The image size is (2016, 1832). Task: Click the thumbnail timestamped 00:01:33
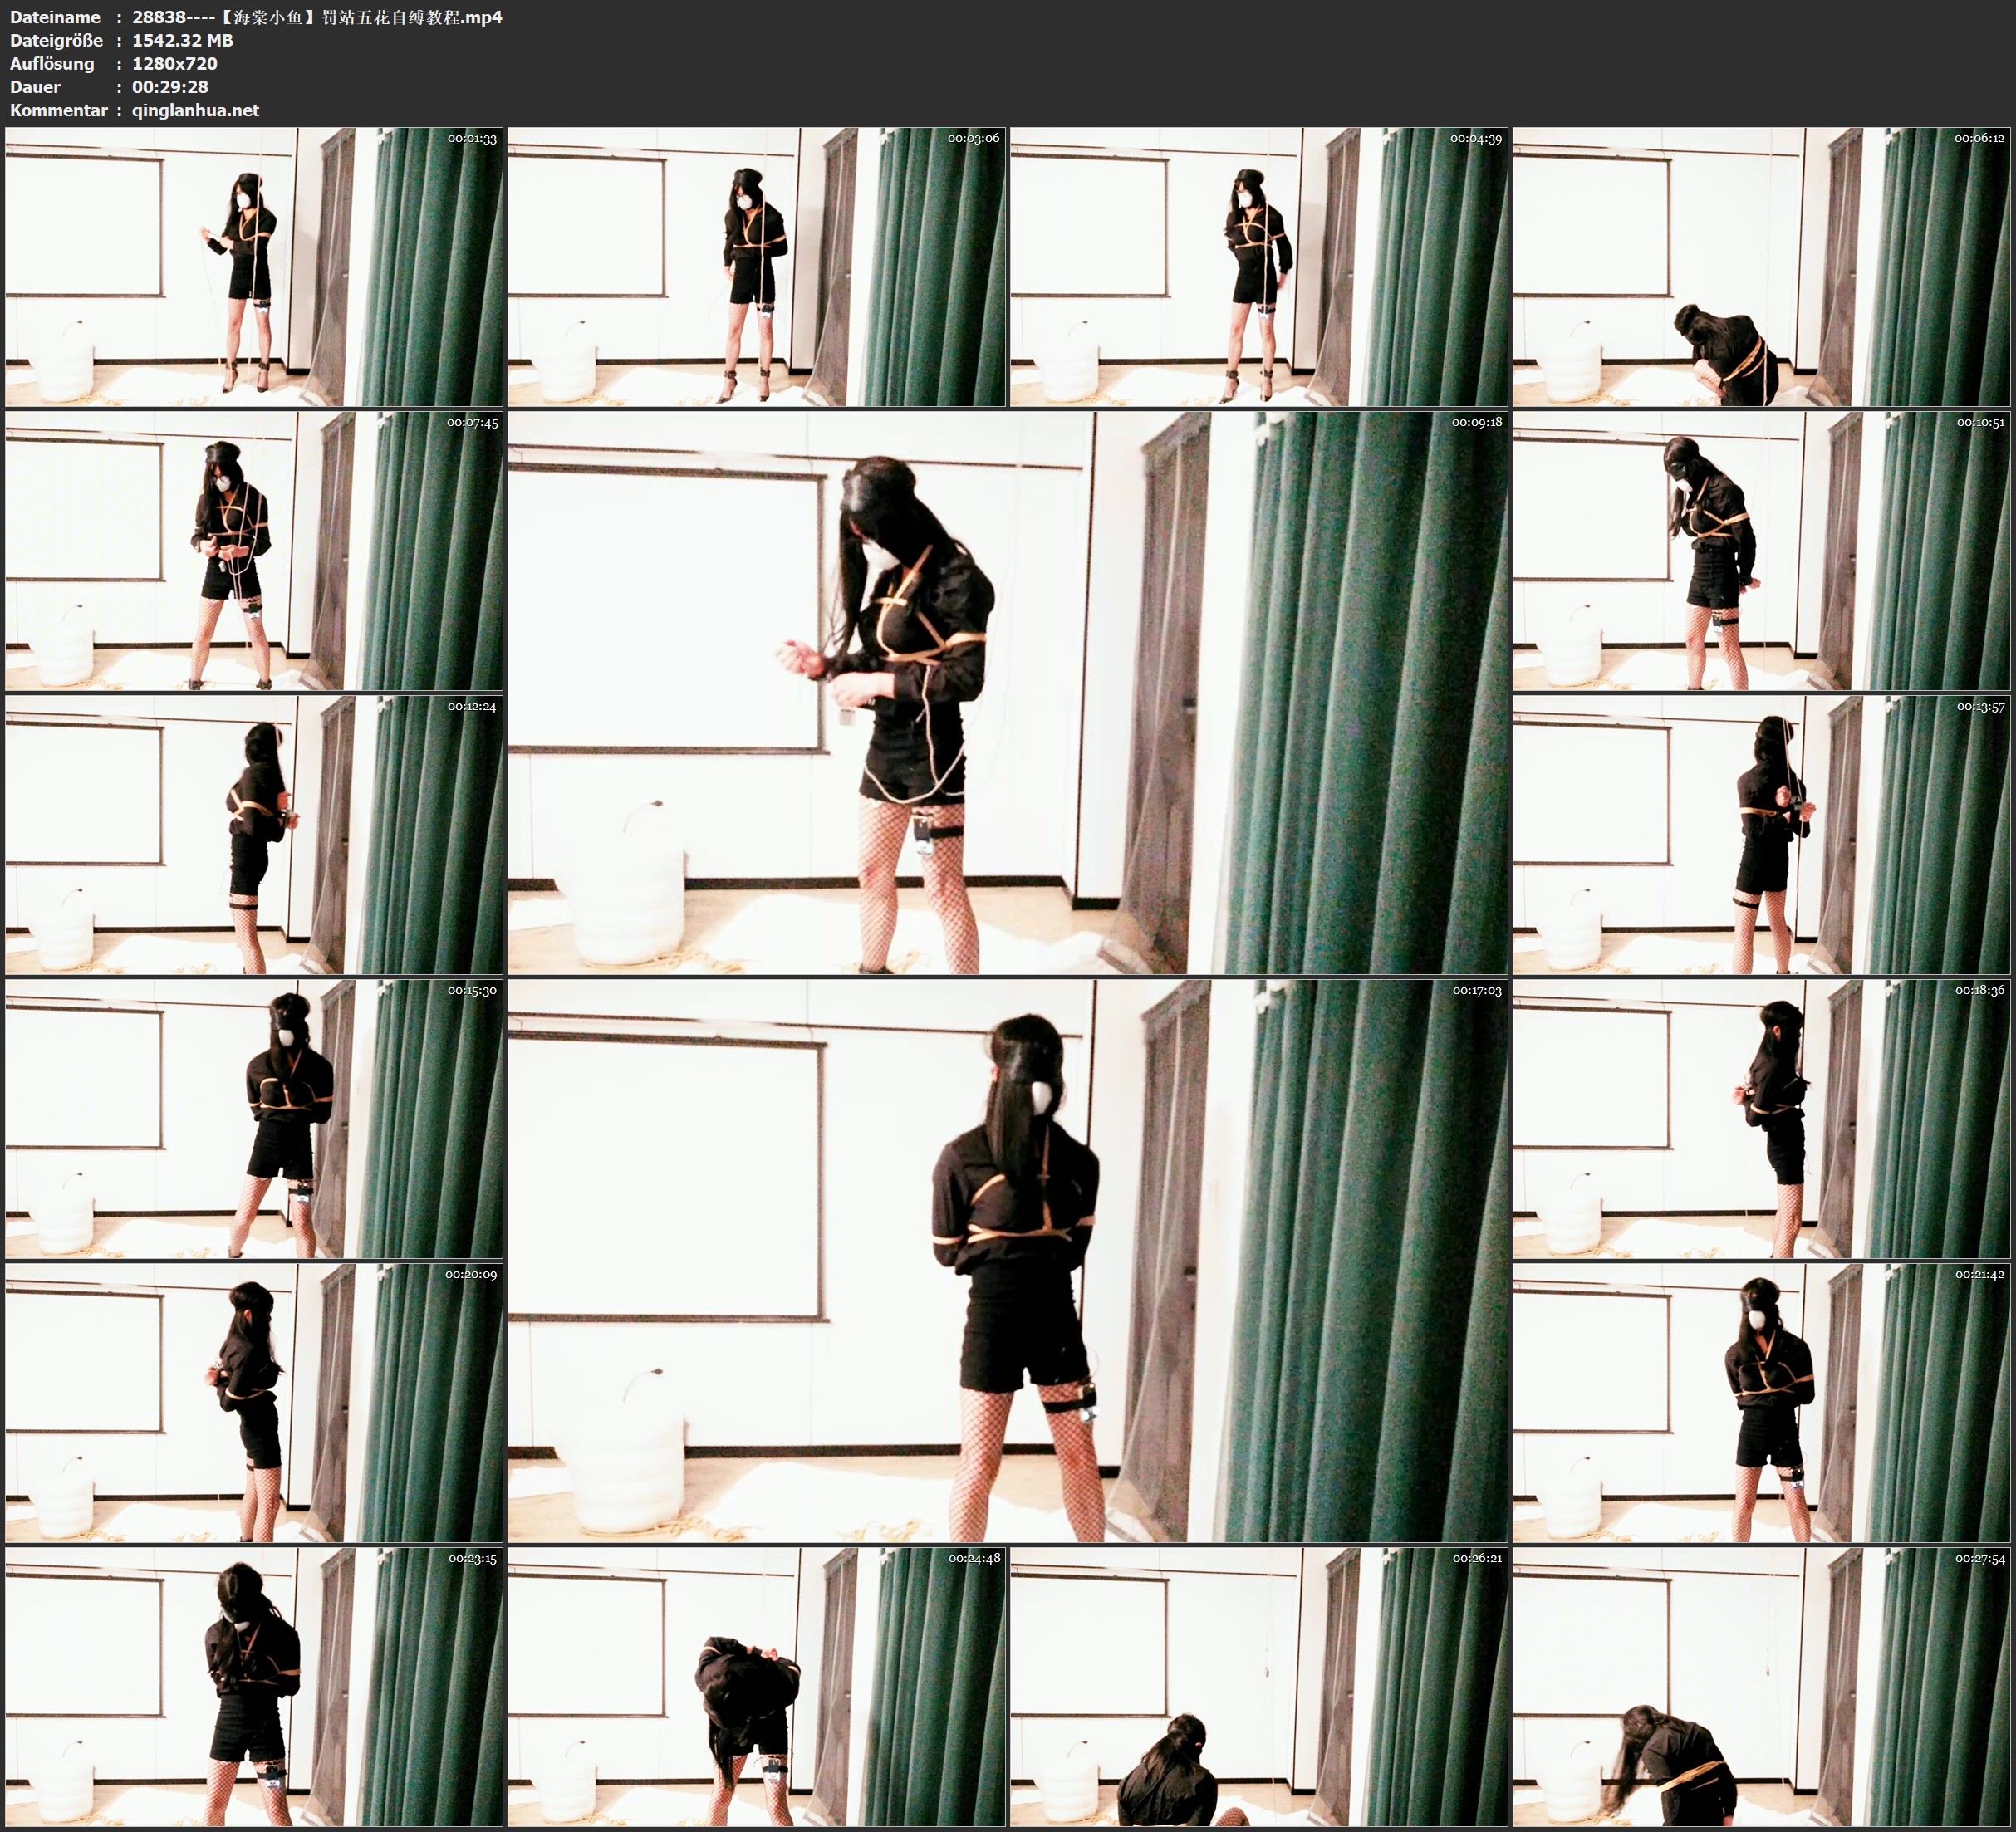[254, 266]
